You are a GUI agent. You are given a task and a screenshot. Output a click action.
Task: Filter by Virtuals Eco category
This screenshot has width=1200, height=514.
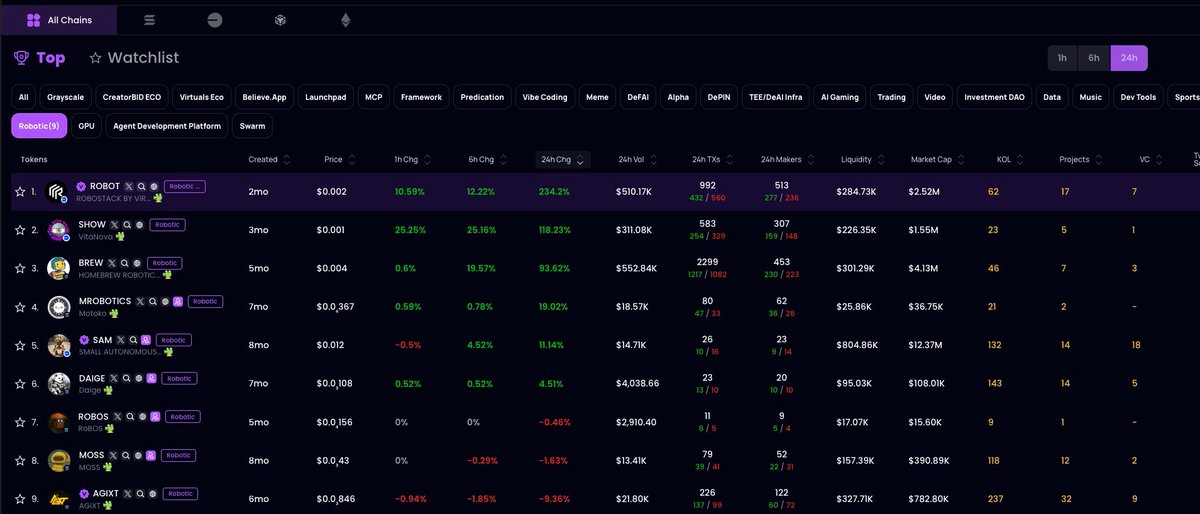point(202,97)
